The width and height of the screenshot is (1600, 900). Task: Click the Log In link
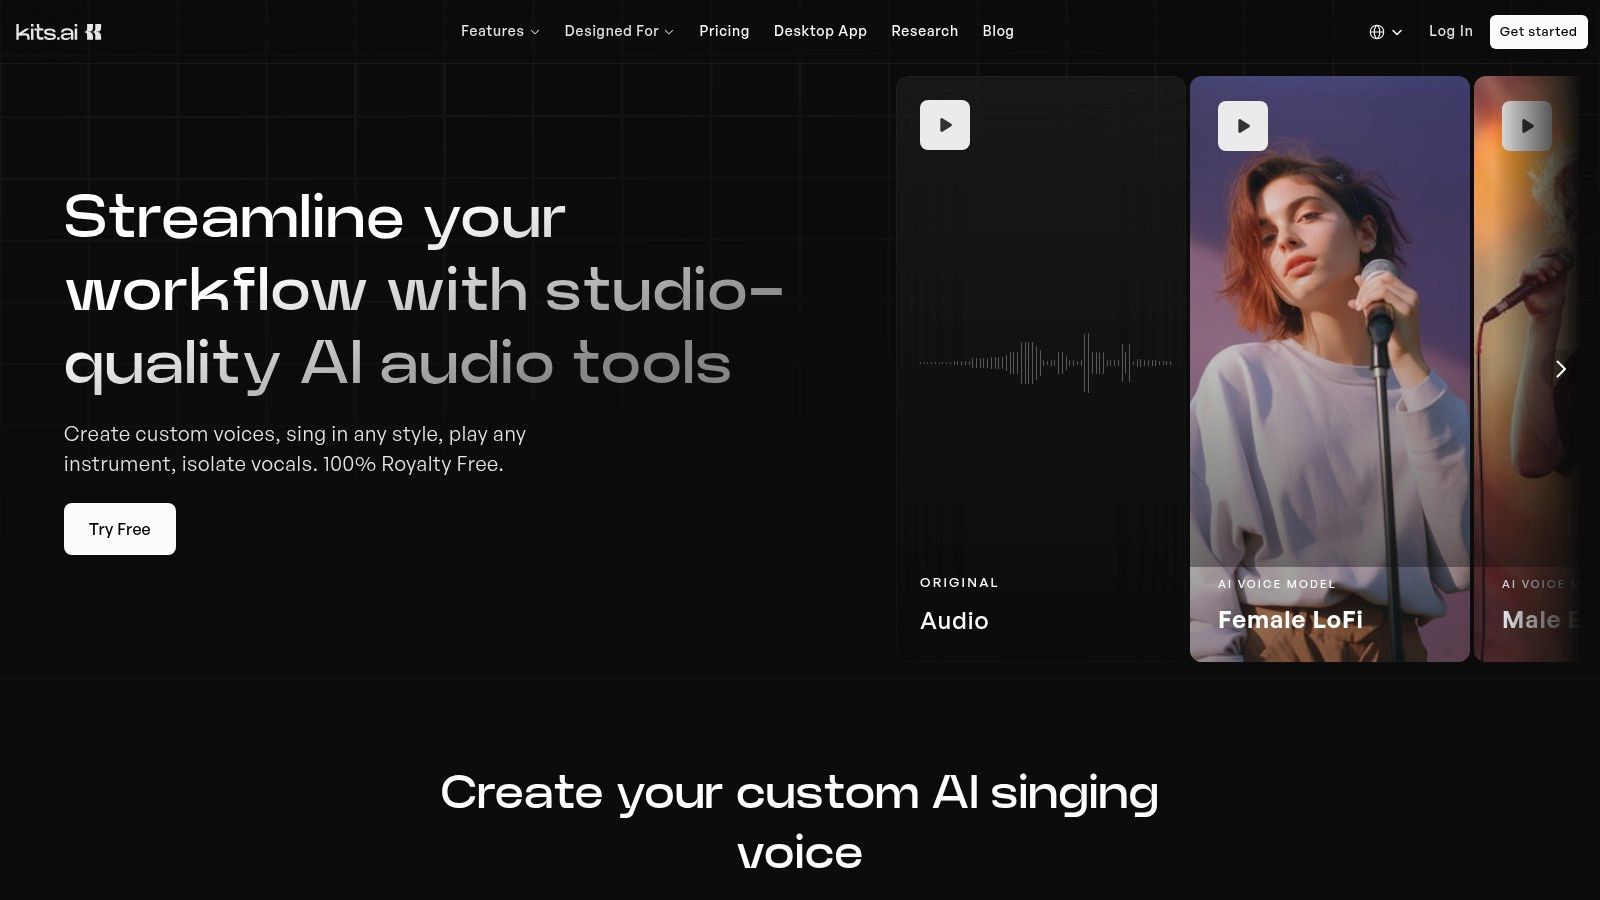(x=1450, y=31)
